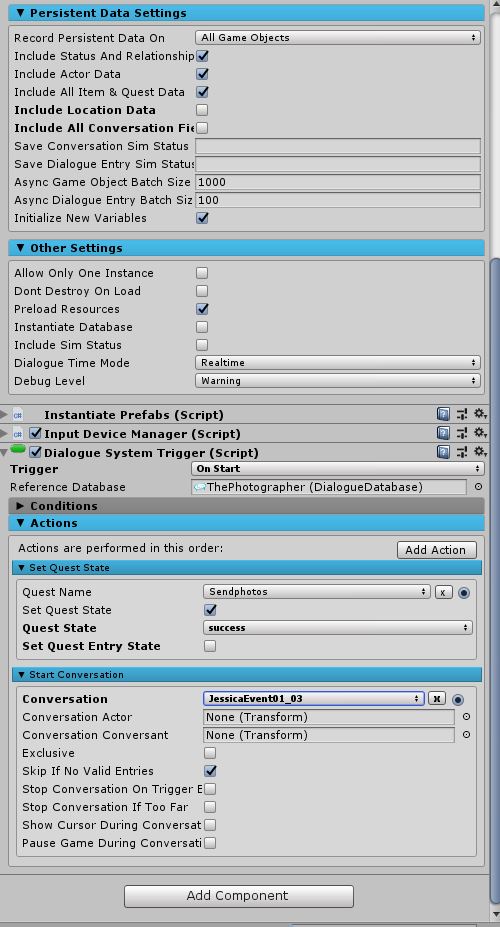
Task: Open Debug Level Warning dropdown
Action: point(337,381)
